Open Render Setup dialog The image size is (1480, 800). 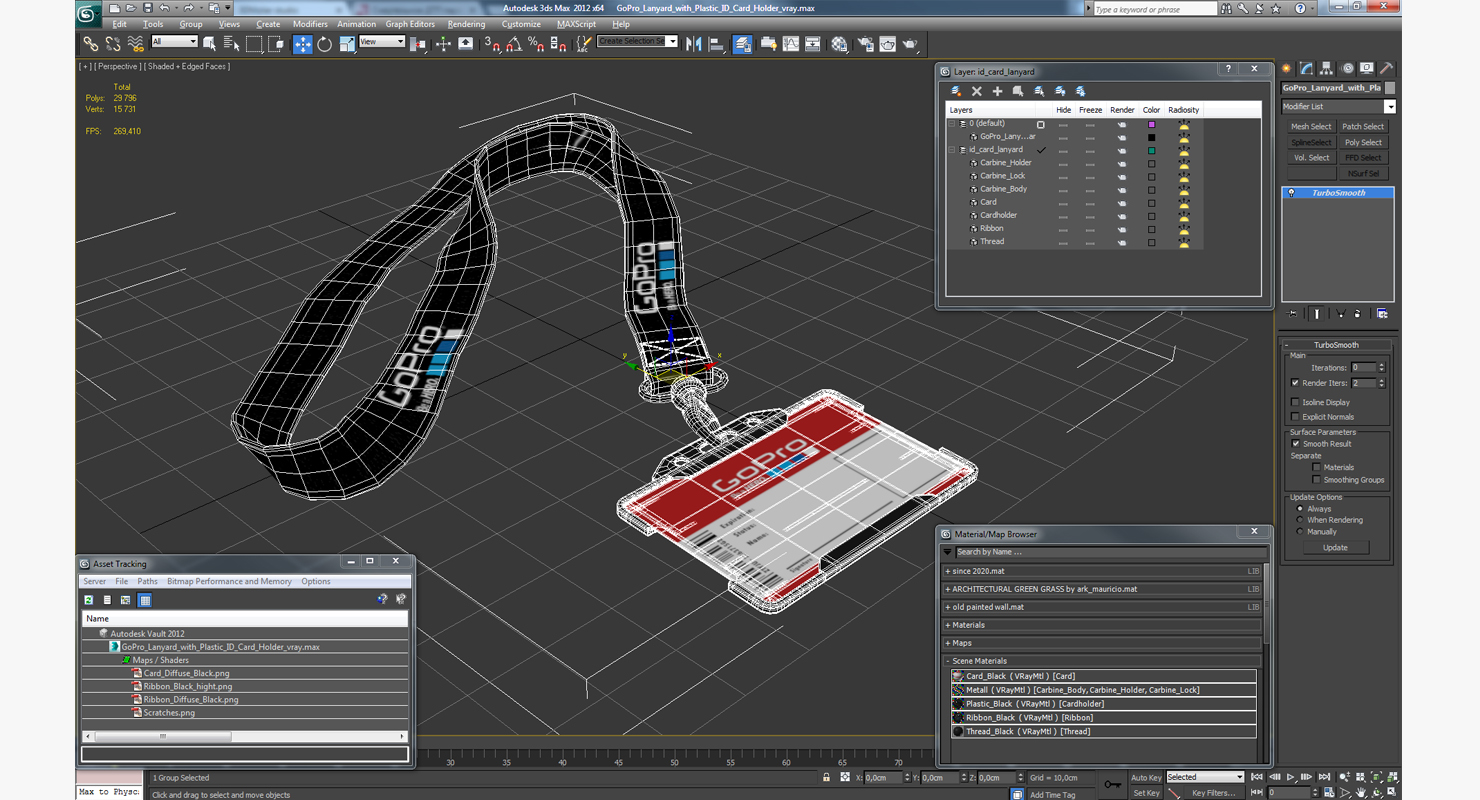865,44
